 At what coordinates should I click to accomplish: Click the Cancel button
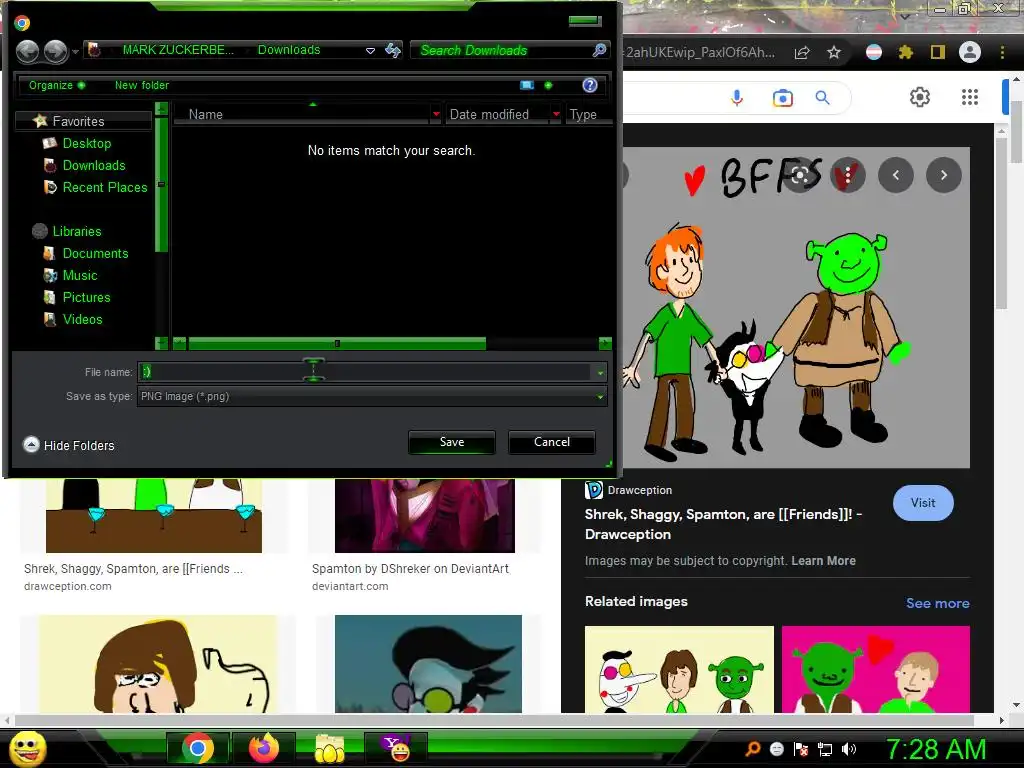coord(552,442)
